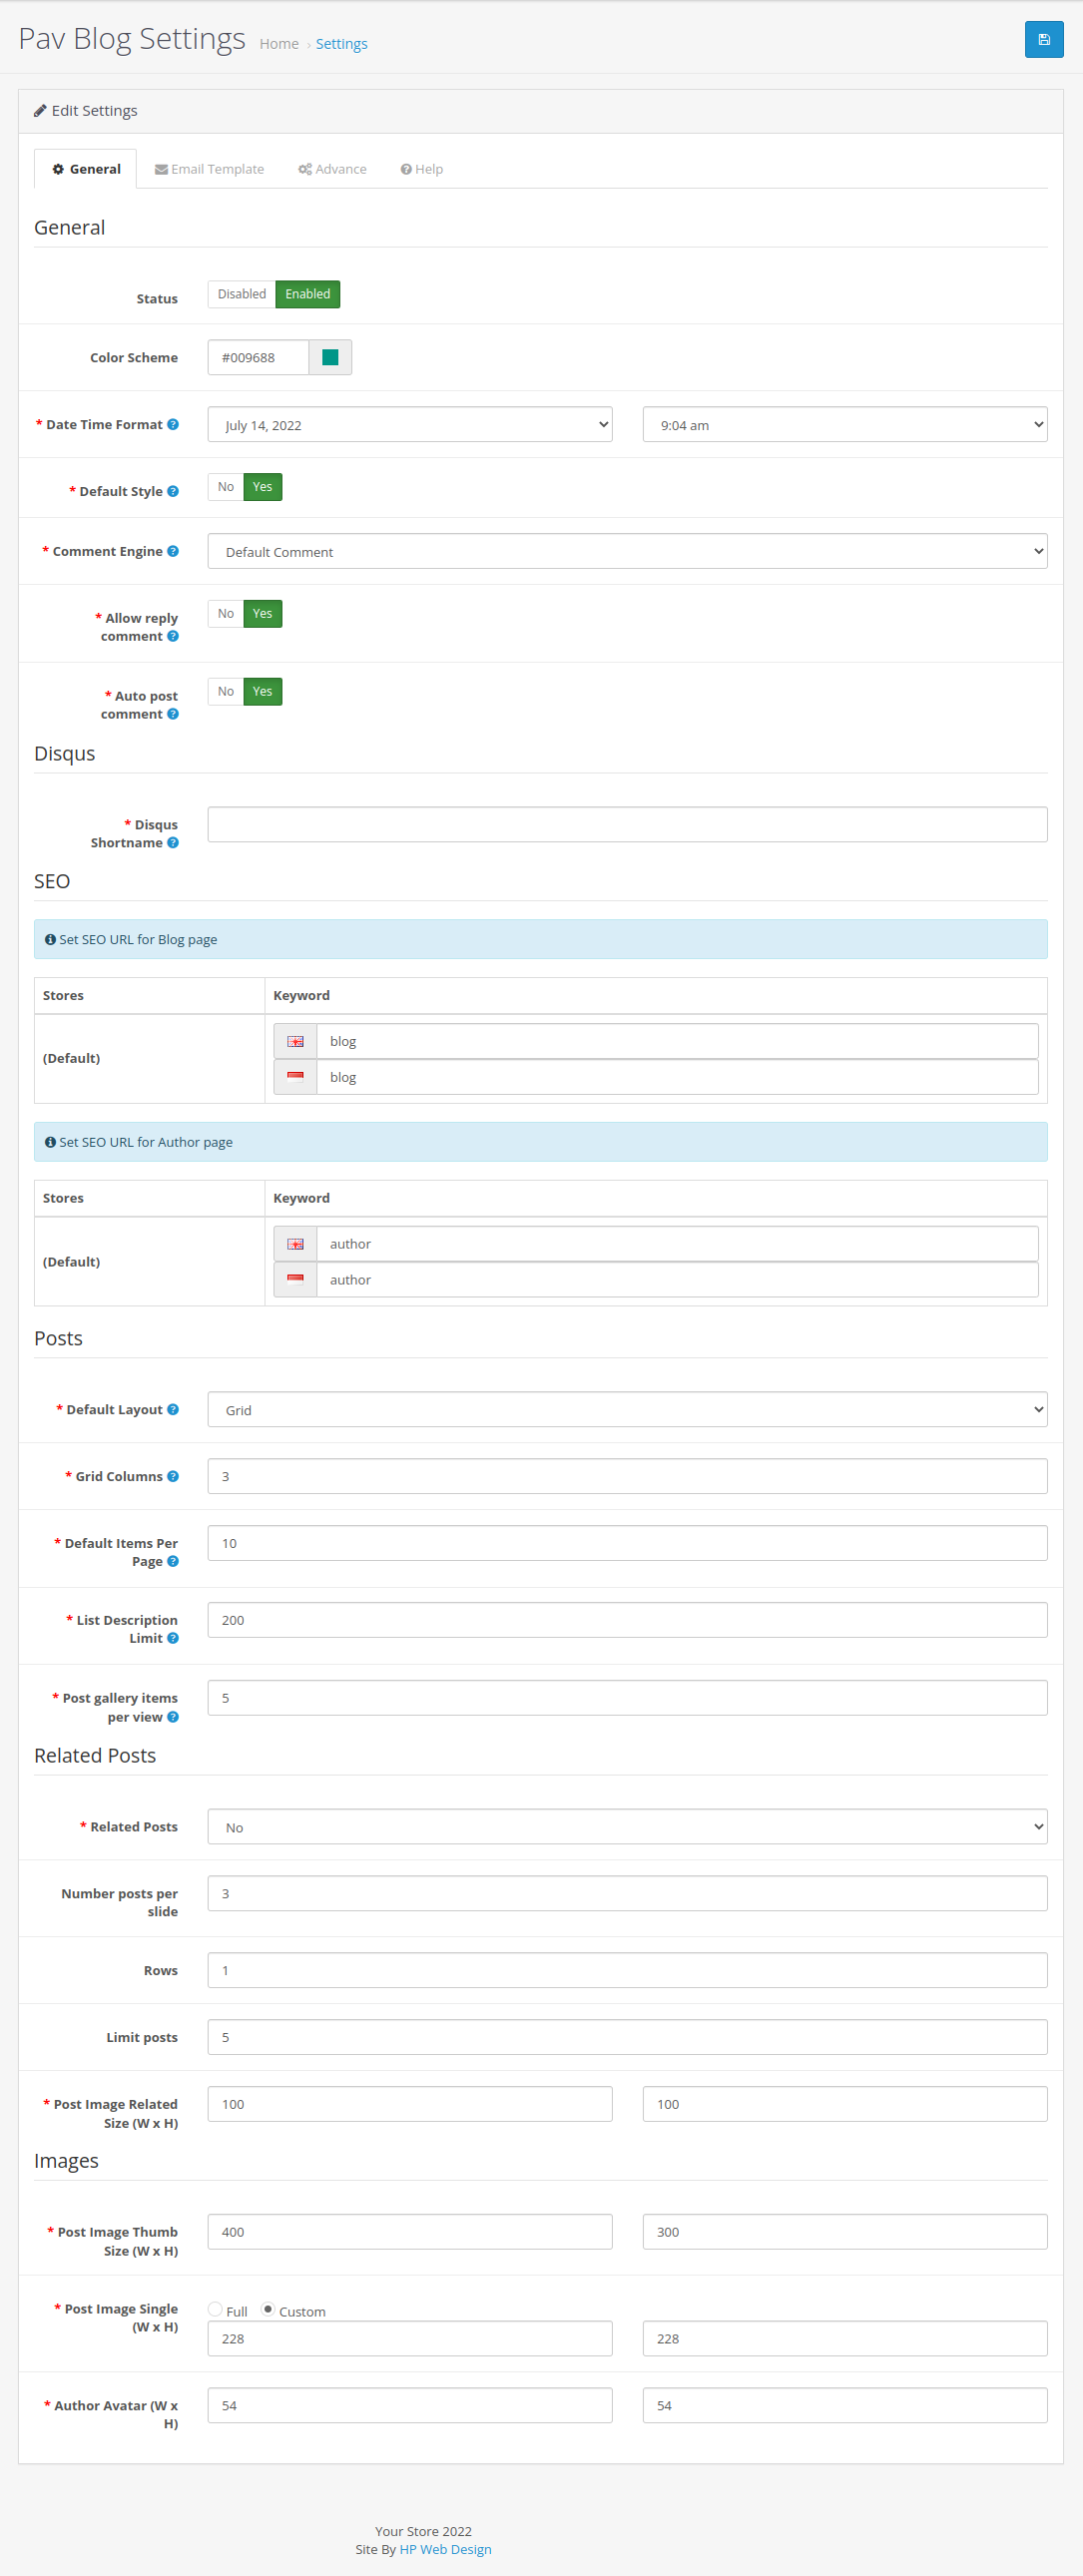Click the Home breadcrumb link

tap(279, 44)
